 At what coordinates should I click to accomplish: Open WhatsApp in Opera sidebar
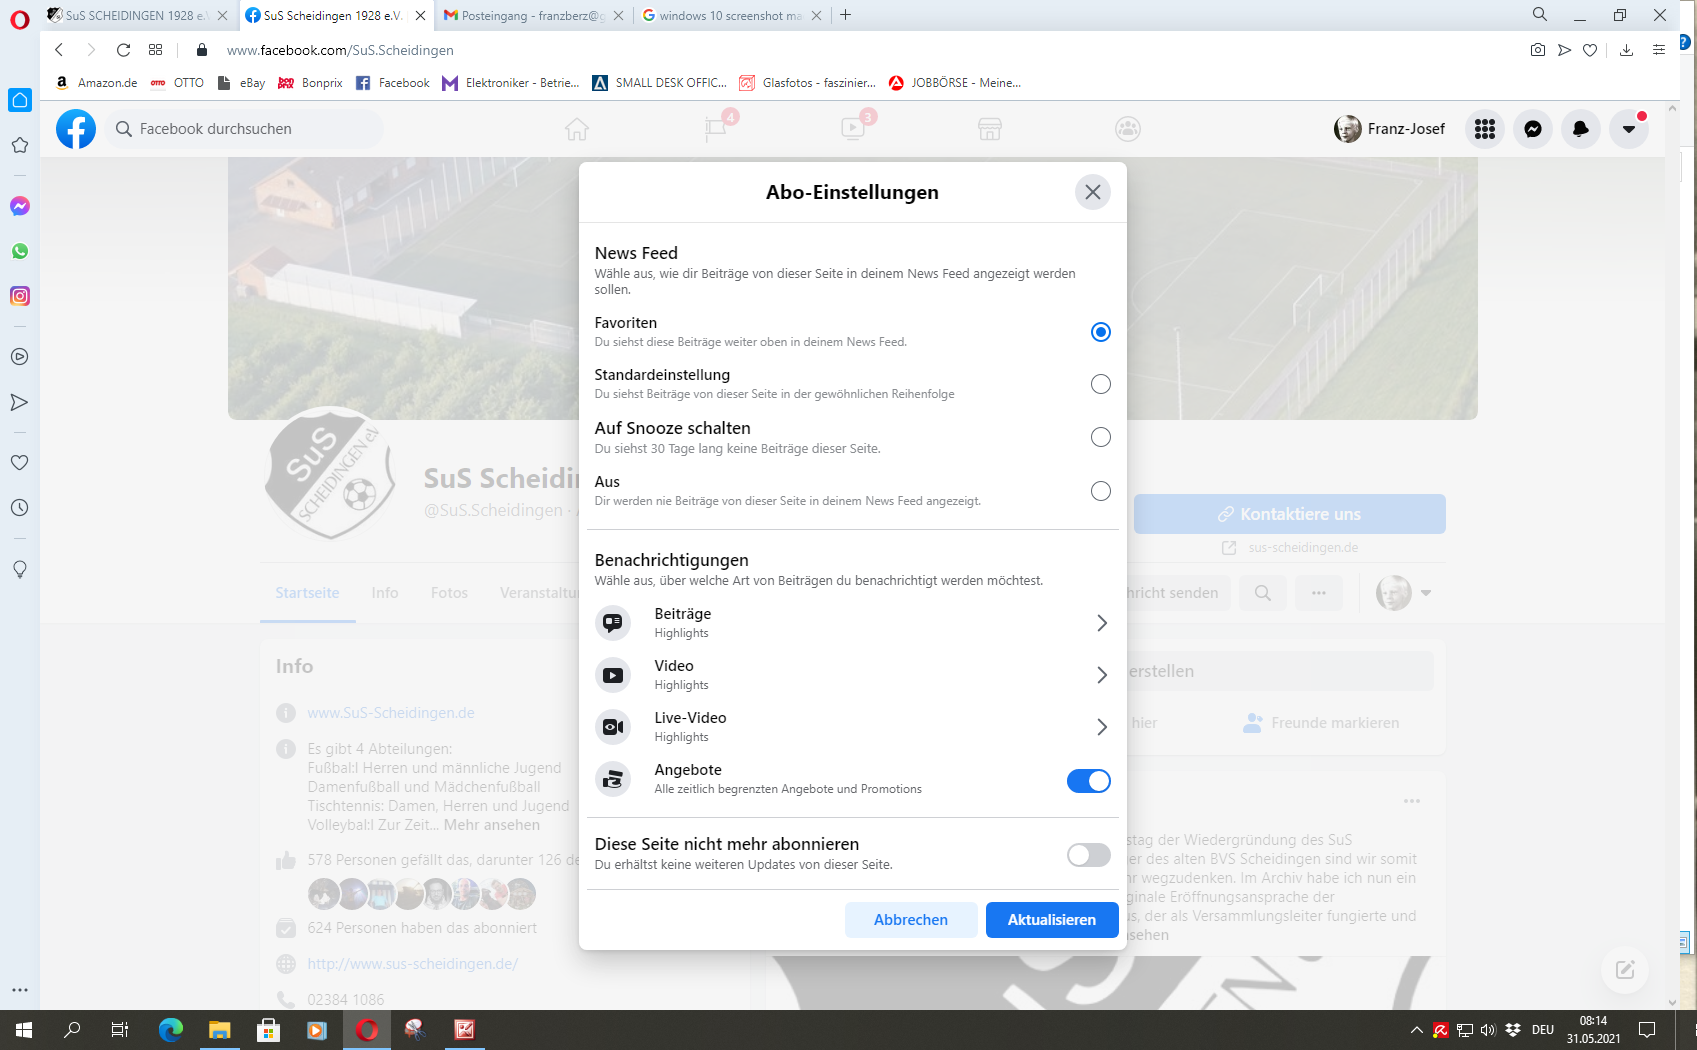[20, 251]
